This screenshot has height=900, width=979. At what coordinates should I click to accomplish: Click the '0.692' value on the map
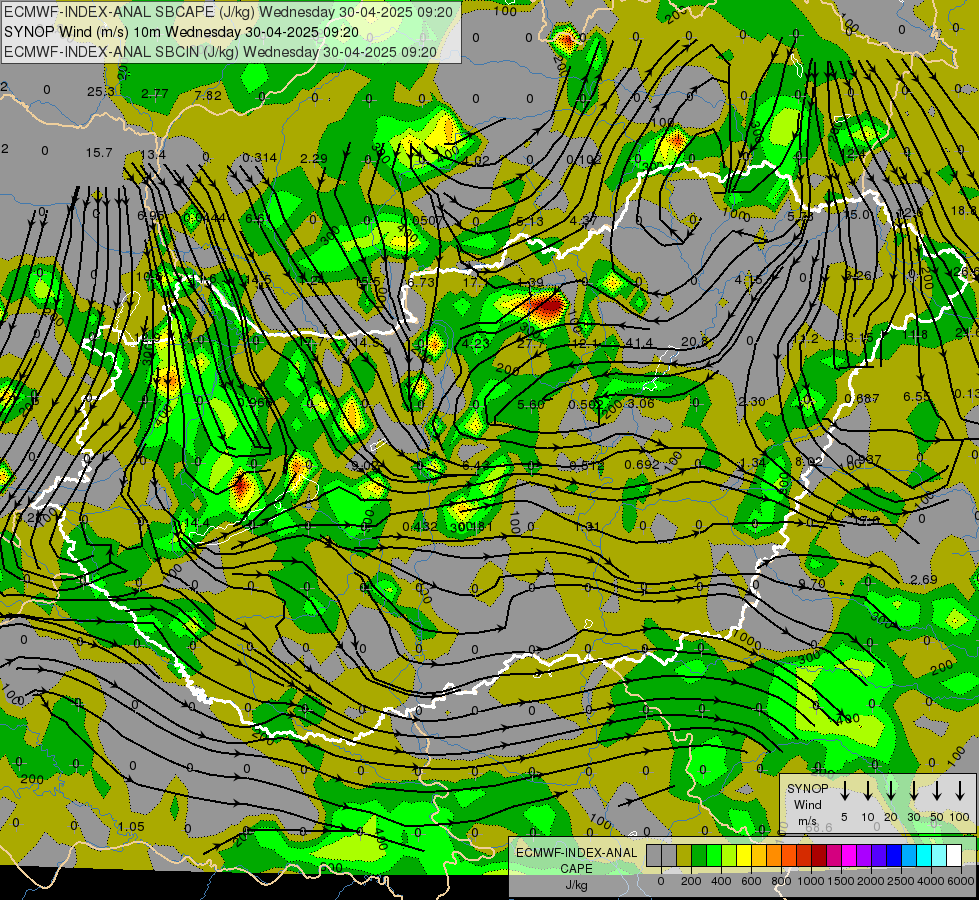[642, 464]
